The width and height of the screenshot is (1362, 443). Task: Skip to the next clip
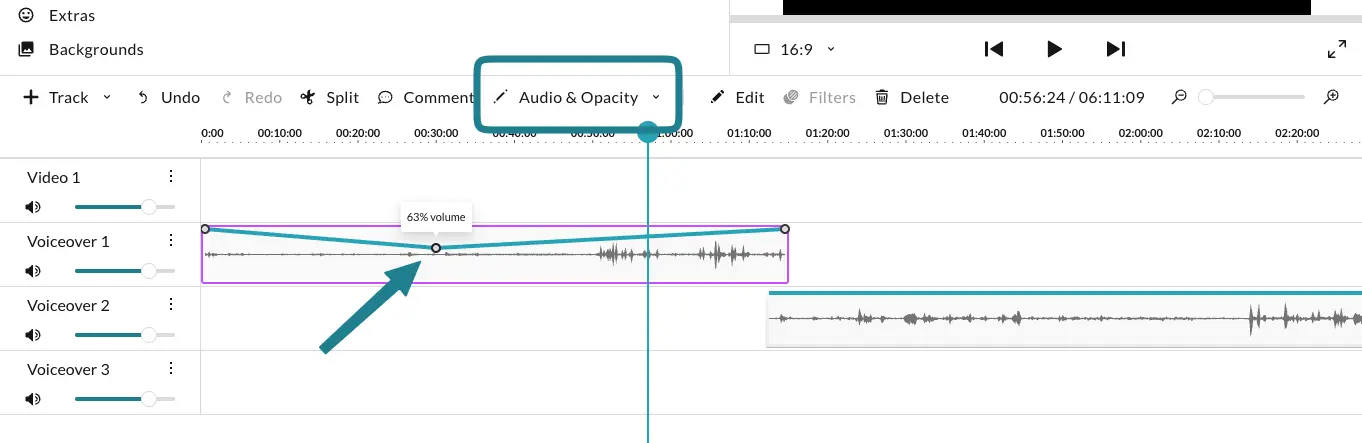pos(1116,49)
